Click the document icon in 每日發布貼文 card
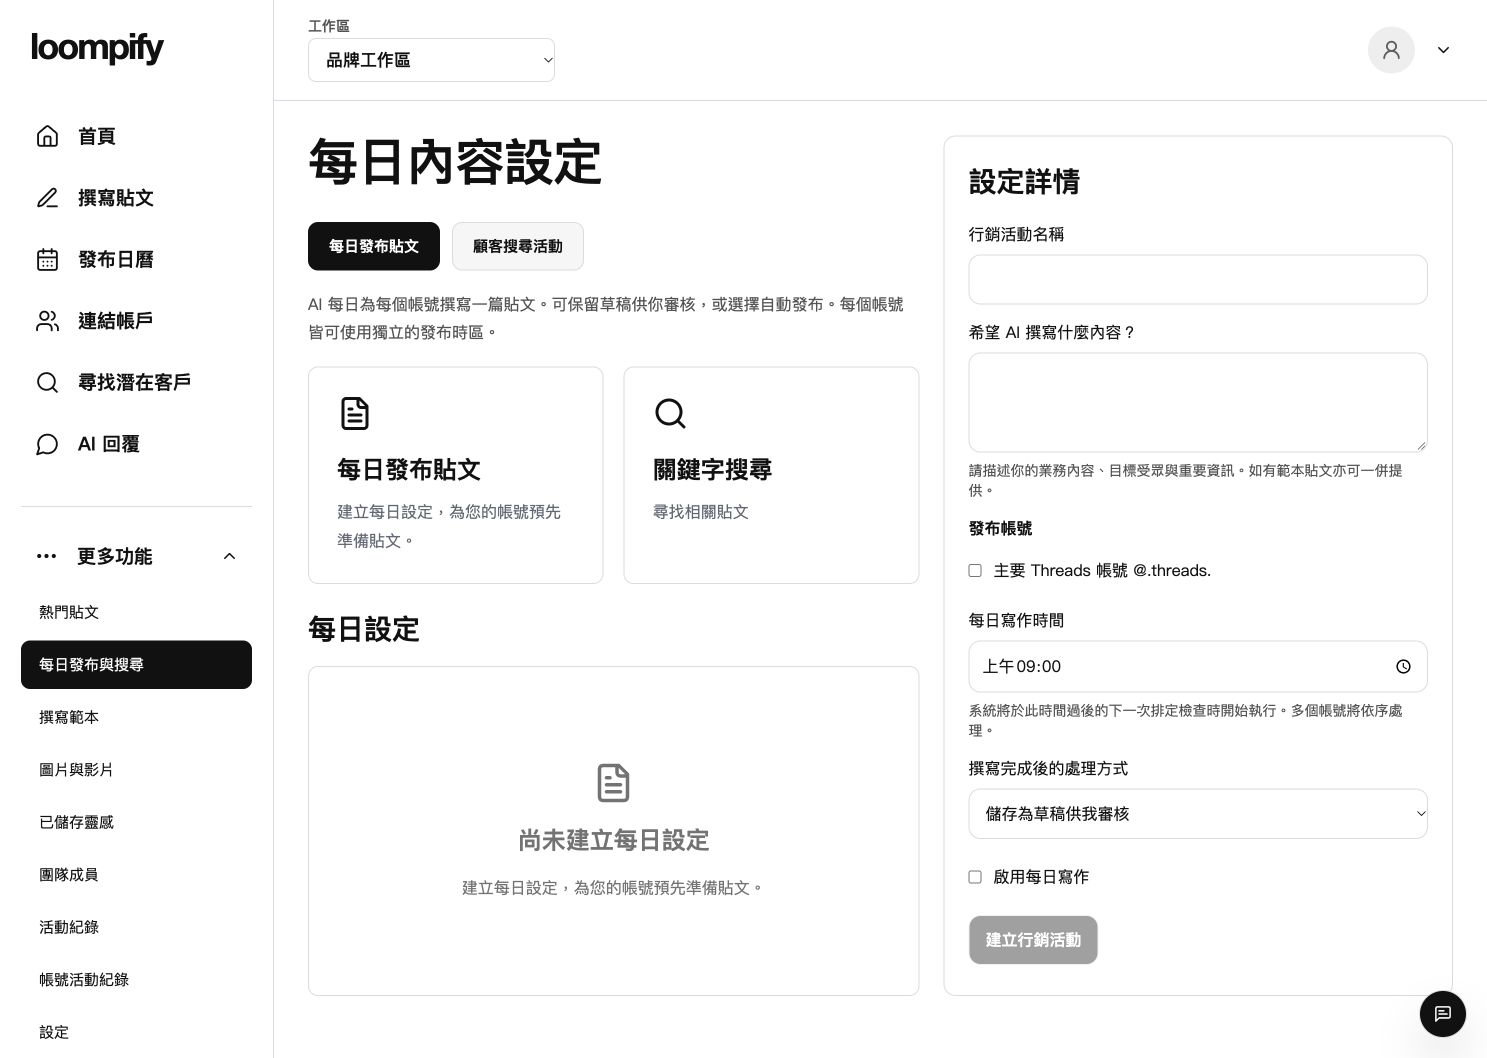The height and width of the screenshot is (1058, 1487). (355, 413)
